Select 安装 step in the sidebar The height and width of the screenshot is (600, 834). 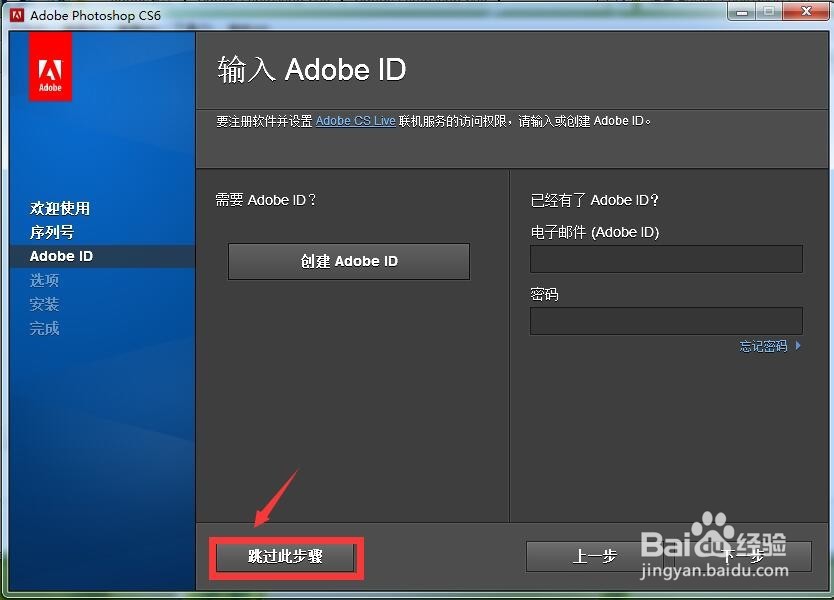coord(44,304)
